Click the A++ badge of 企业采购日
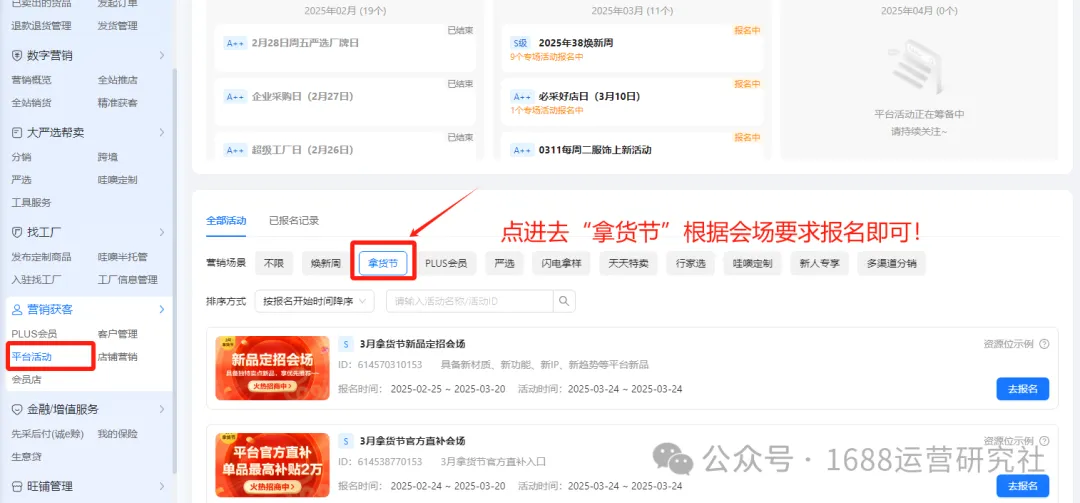1080x503 pixels. (x=236, y=96)
